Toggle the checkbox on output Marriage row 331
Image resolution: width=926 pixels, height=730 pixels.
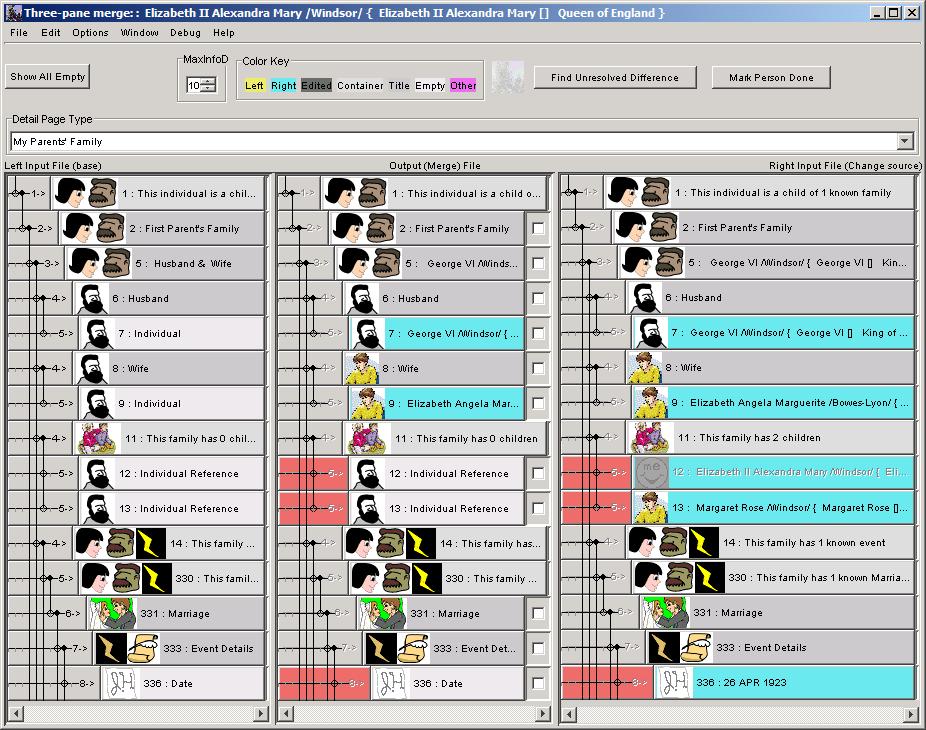[538, 614]
